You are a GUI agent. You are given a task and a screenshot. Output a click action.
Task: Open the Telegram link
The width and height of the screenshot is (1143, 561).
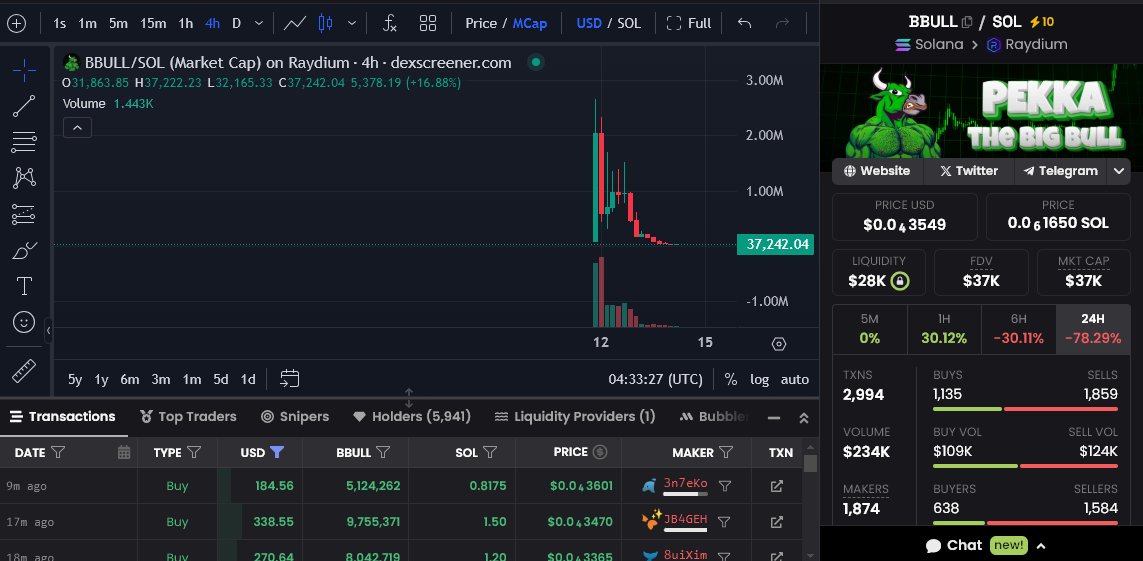1061,171
